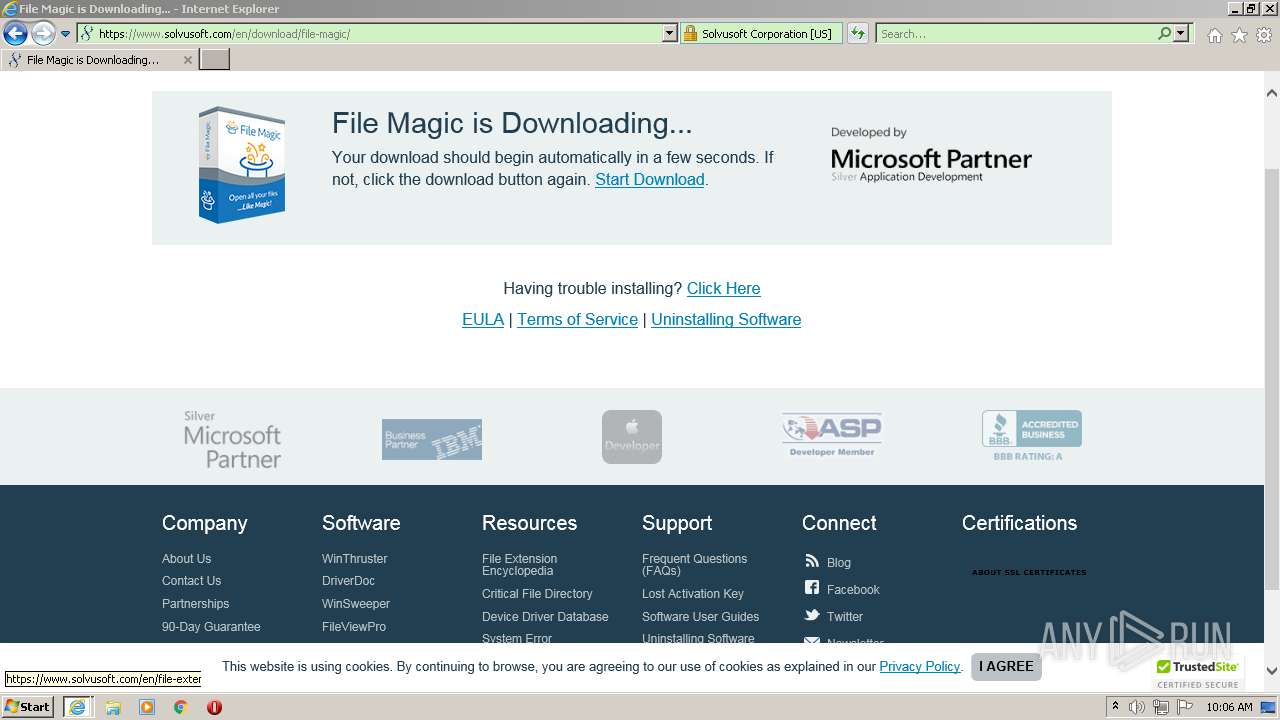Click the Windows Start button

28,707
